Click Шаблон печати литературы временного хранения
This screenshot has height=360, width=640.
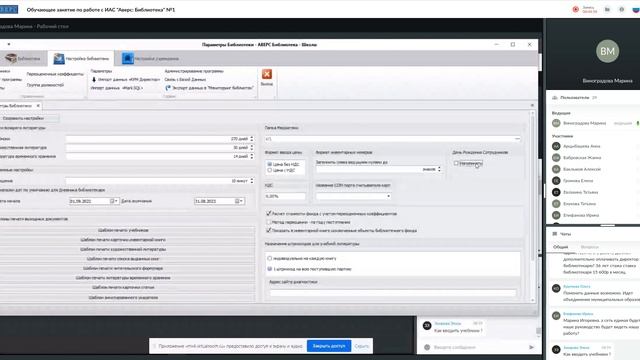123,278
